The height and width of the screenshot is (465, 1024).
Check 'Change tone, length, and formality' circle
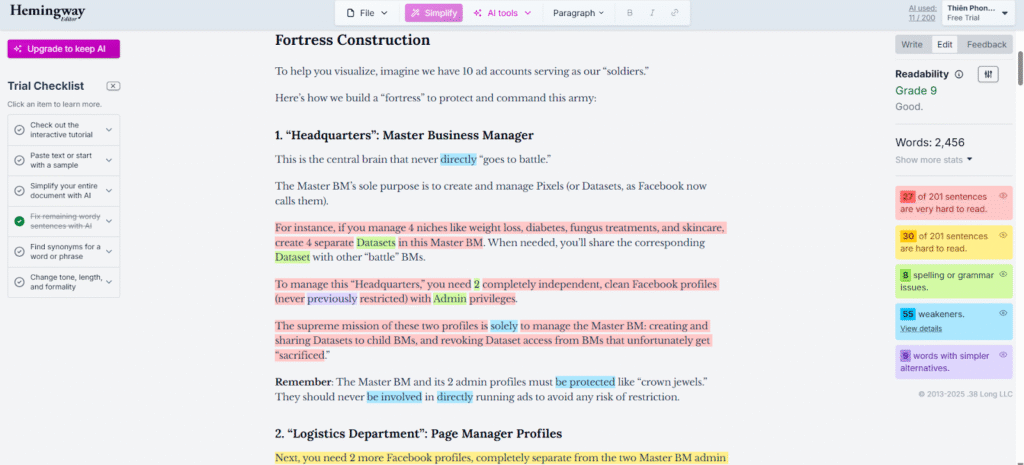coord(20,282)
